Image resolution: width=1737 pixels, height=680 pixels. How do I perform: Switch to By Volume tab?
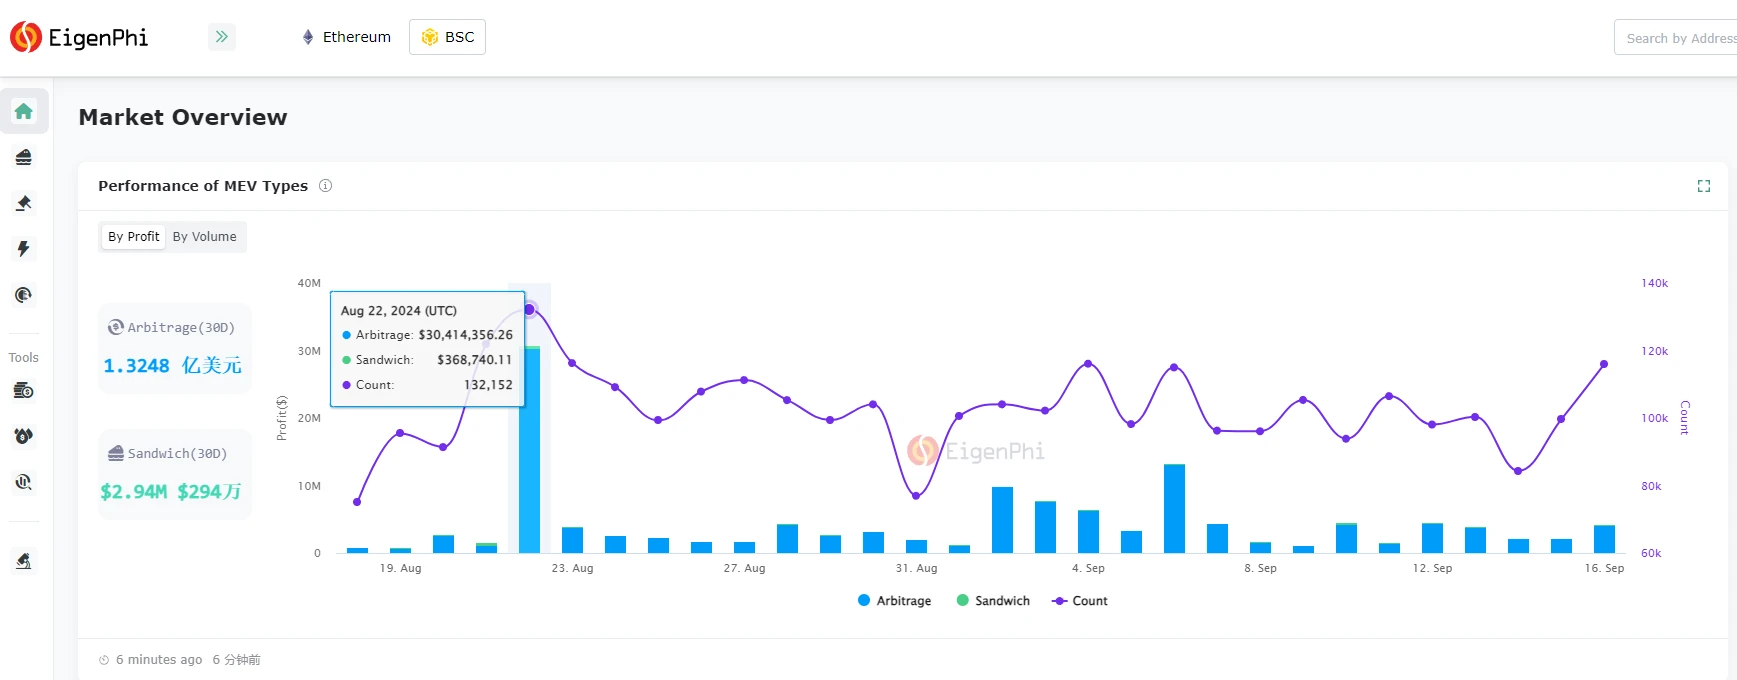point(204,237)
